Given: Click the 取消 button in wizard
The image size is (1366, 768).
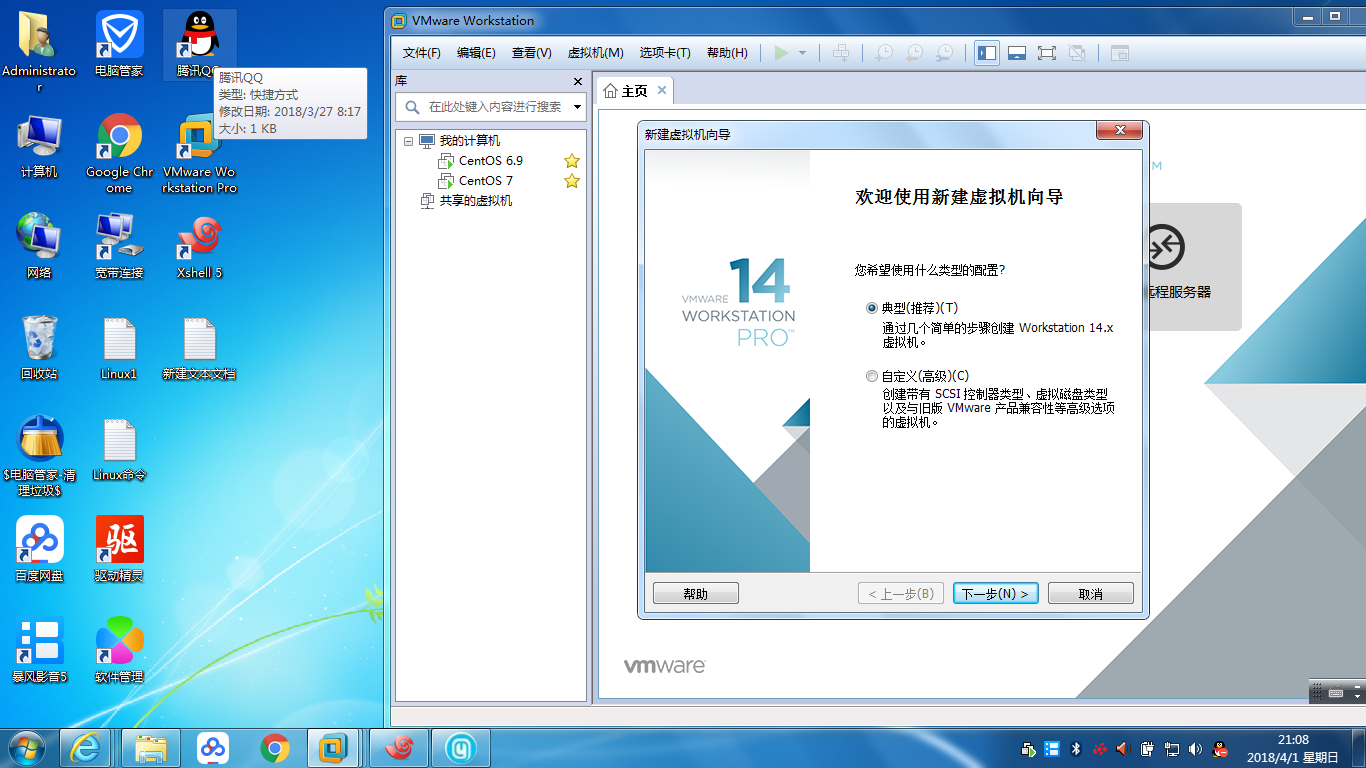Looking at the screenshot, I should click(1091, 593).
